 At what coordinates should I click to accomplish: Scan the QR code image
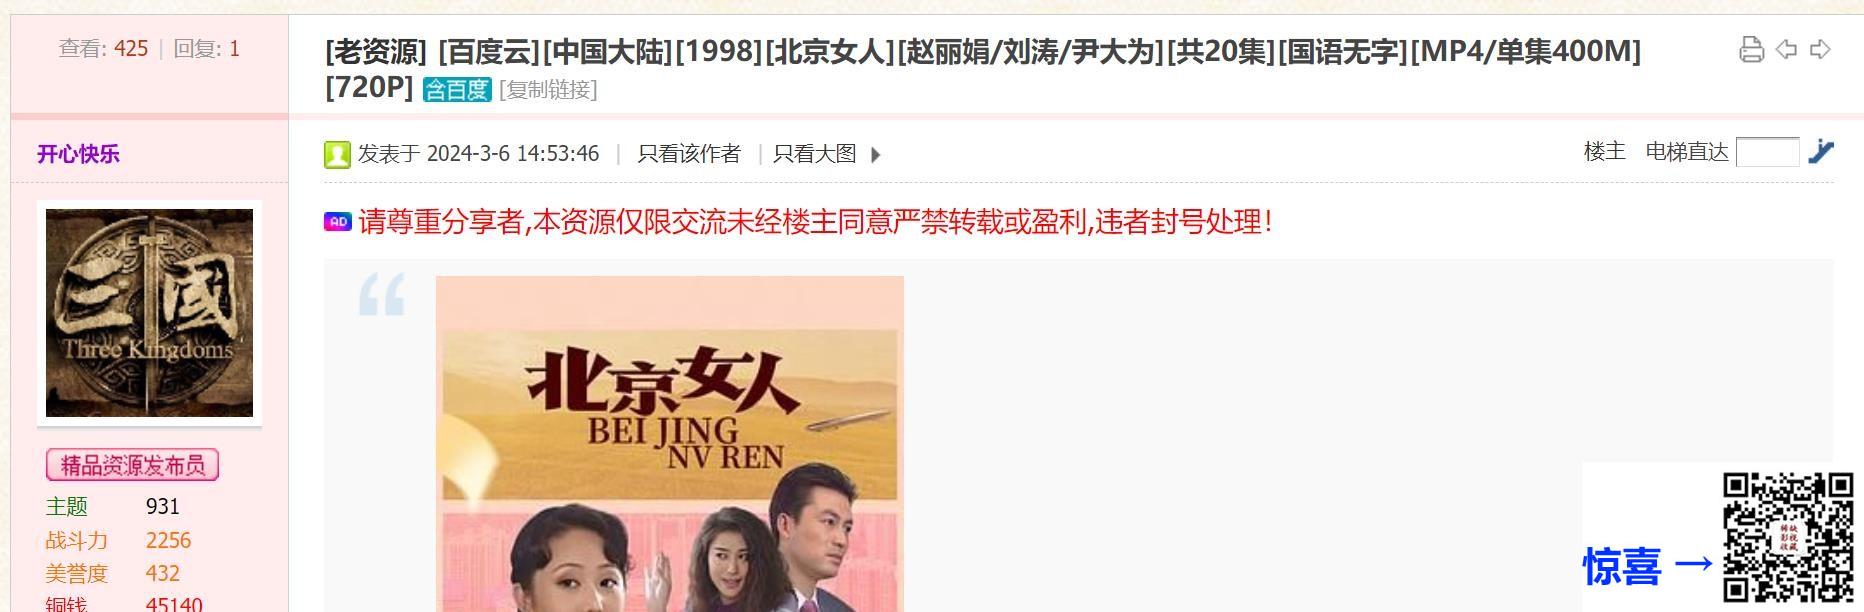[x=1788, y=537]
